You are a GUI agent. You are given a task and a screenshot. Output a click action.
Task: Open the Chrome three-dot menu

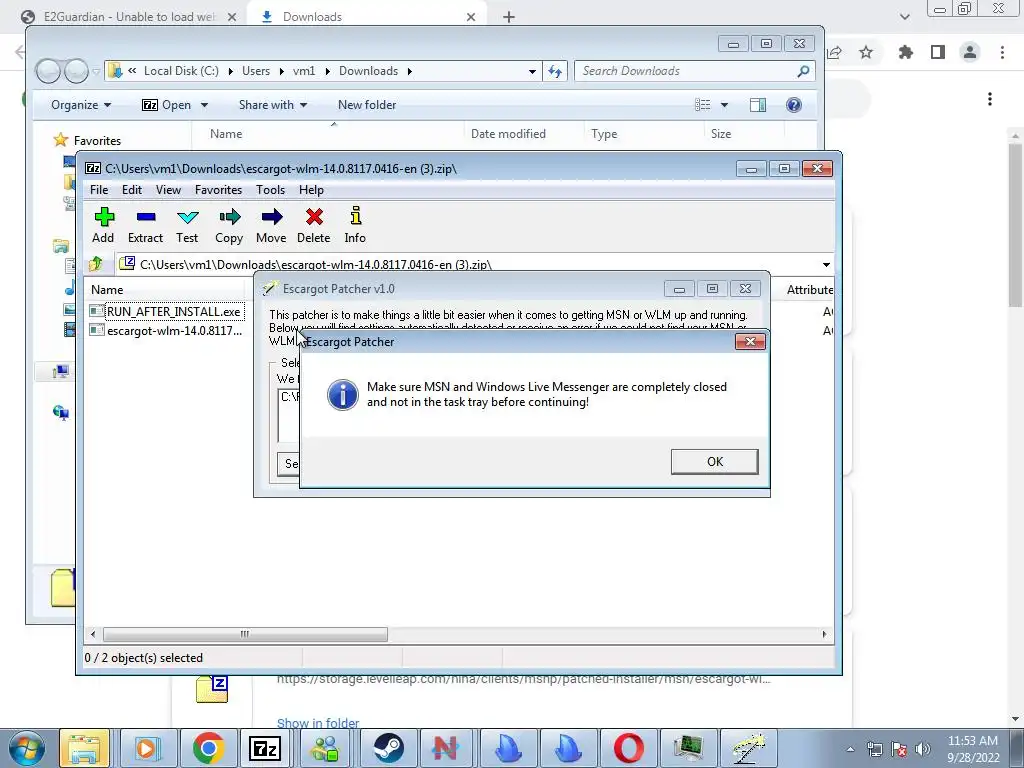pos(1002,52)
